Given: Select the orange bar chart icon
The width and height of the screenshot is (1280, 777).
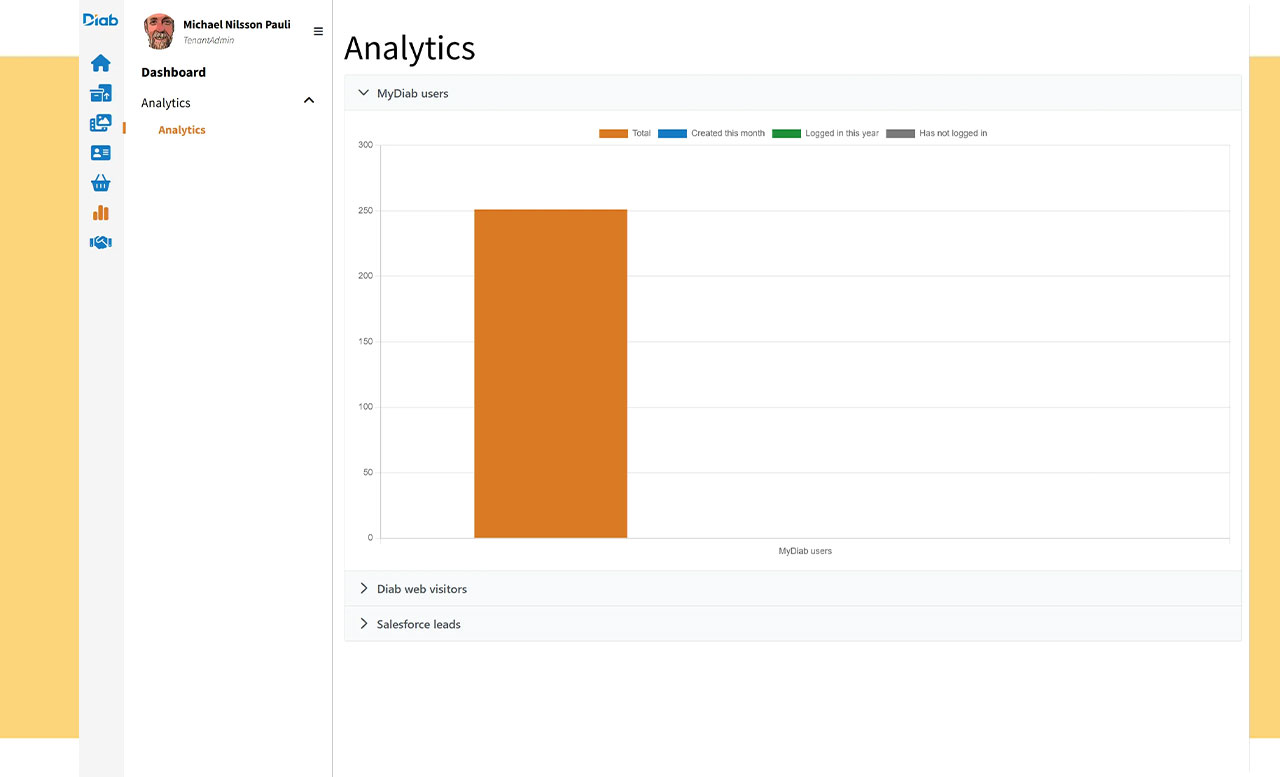Looking at the screenshot, I should [100, 213].
